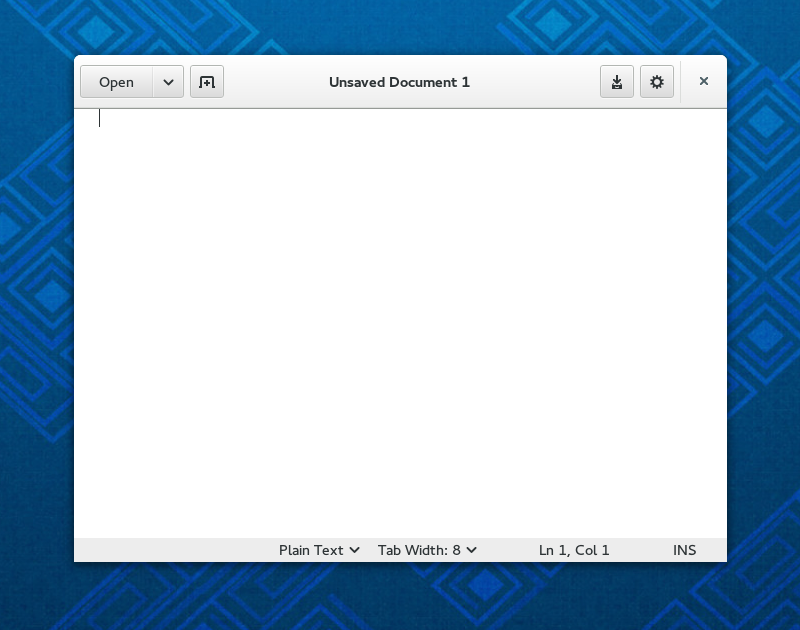Create a new document tab

click(207, 82)
